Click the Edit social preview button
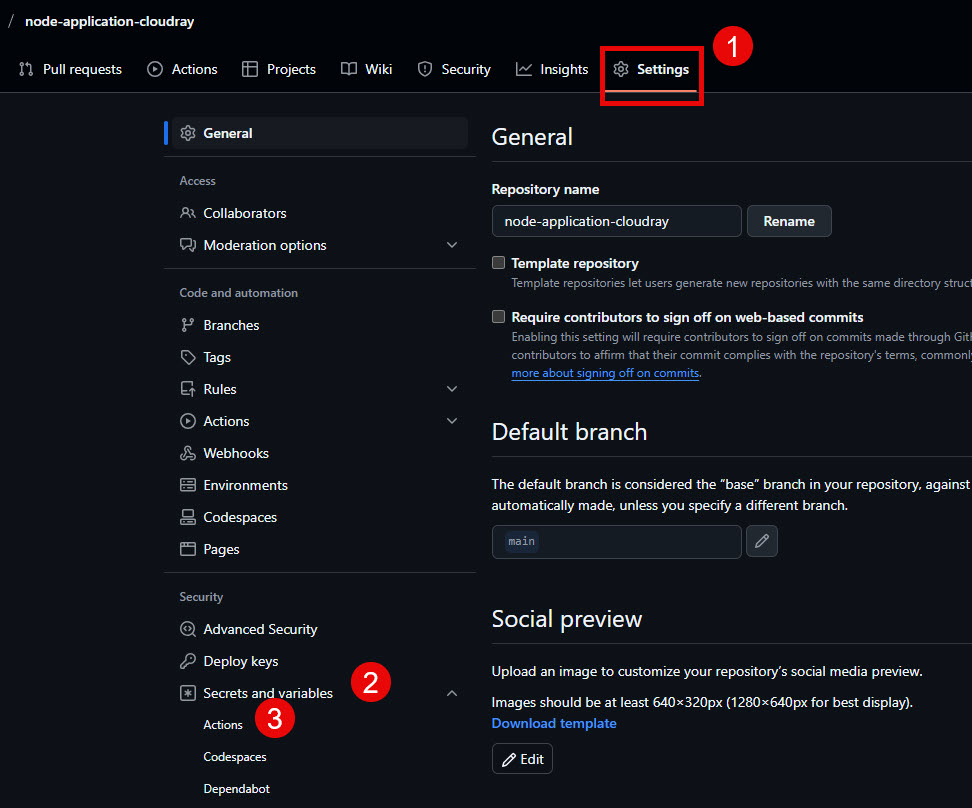 click(x=522, y=759)
